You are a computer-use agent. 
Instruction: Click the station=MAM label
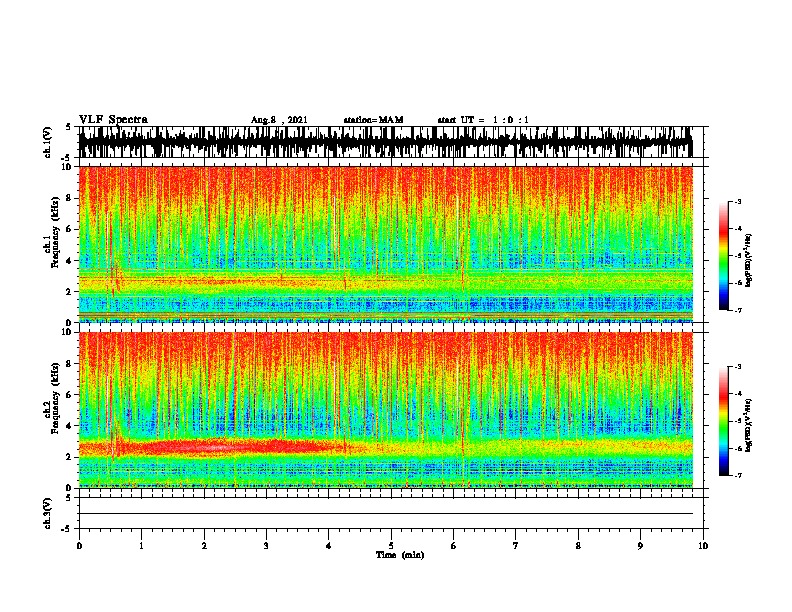tap(373, 120)
